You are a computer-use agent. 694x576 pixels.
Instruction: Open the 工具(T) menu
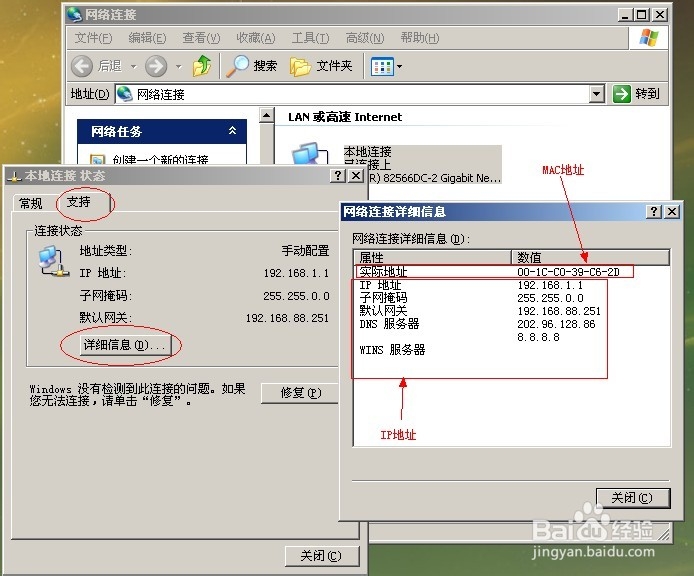click(310, 38)
